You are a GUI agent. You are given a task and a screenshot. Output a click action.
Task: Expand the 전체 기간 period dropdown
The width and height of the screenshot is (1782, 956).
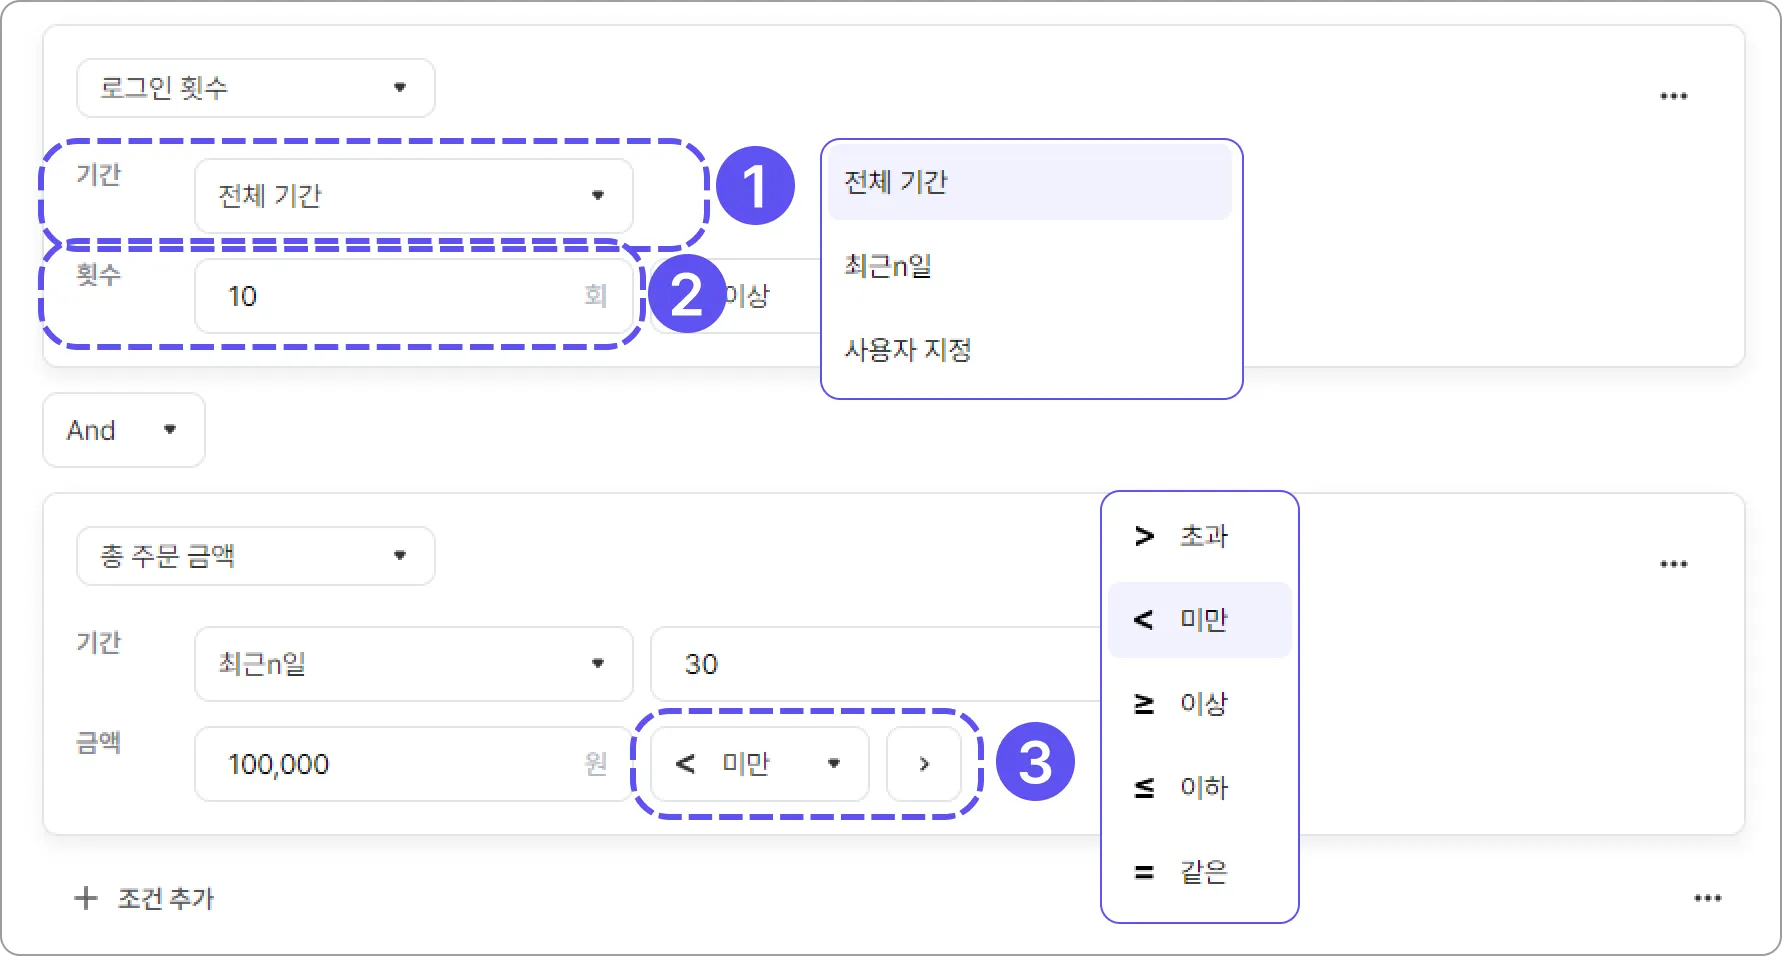(413, 196)
